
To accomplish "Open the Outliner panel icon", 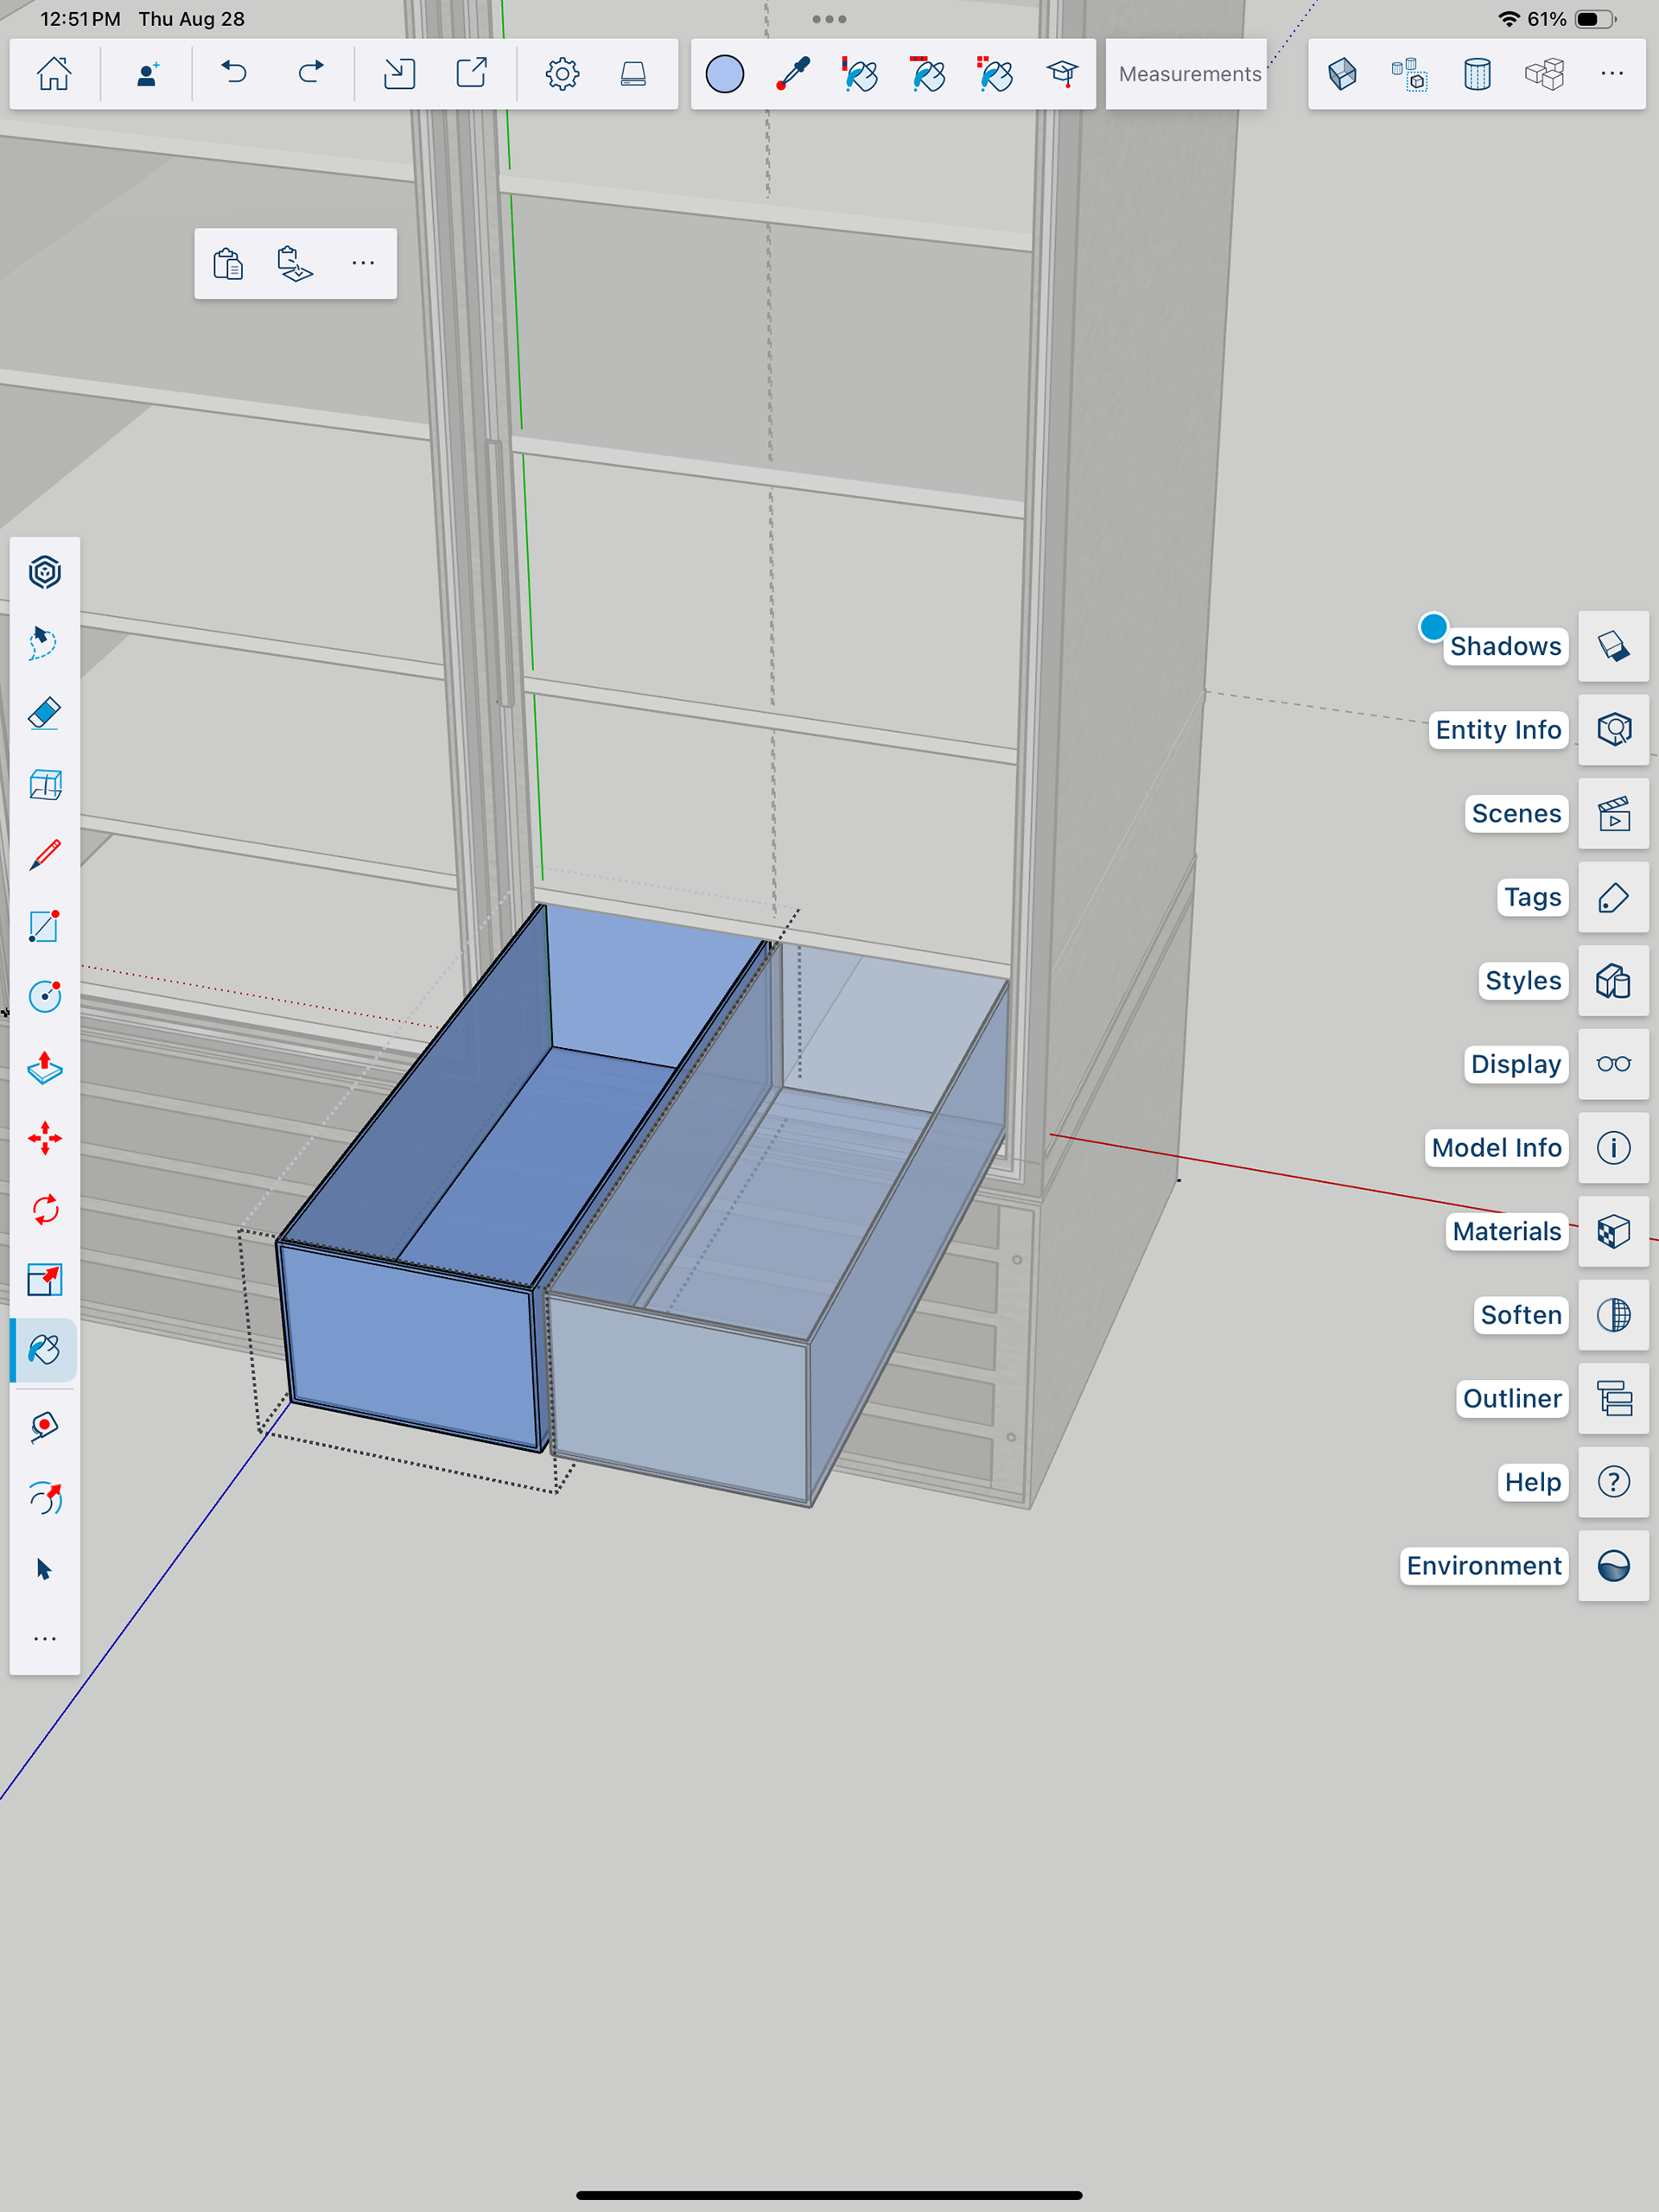I will point(1613,1398).
